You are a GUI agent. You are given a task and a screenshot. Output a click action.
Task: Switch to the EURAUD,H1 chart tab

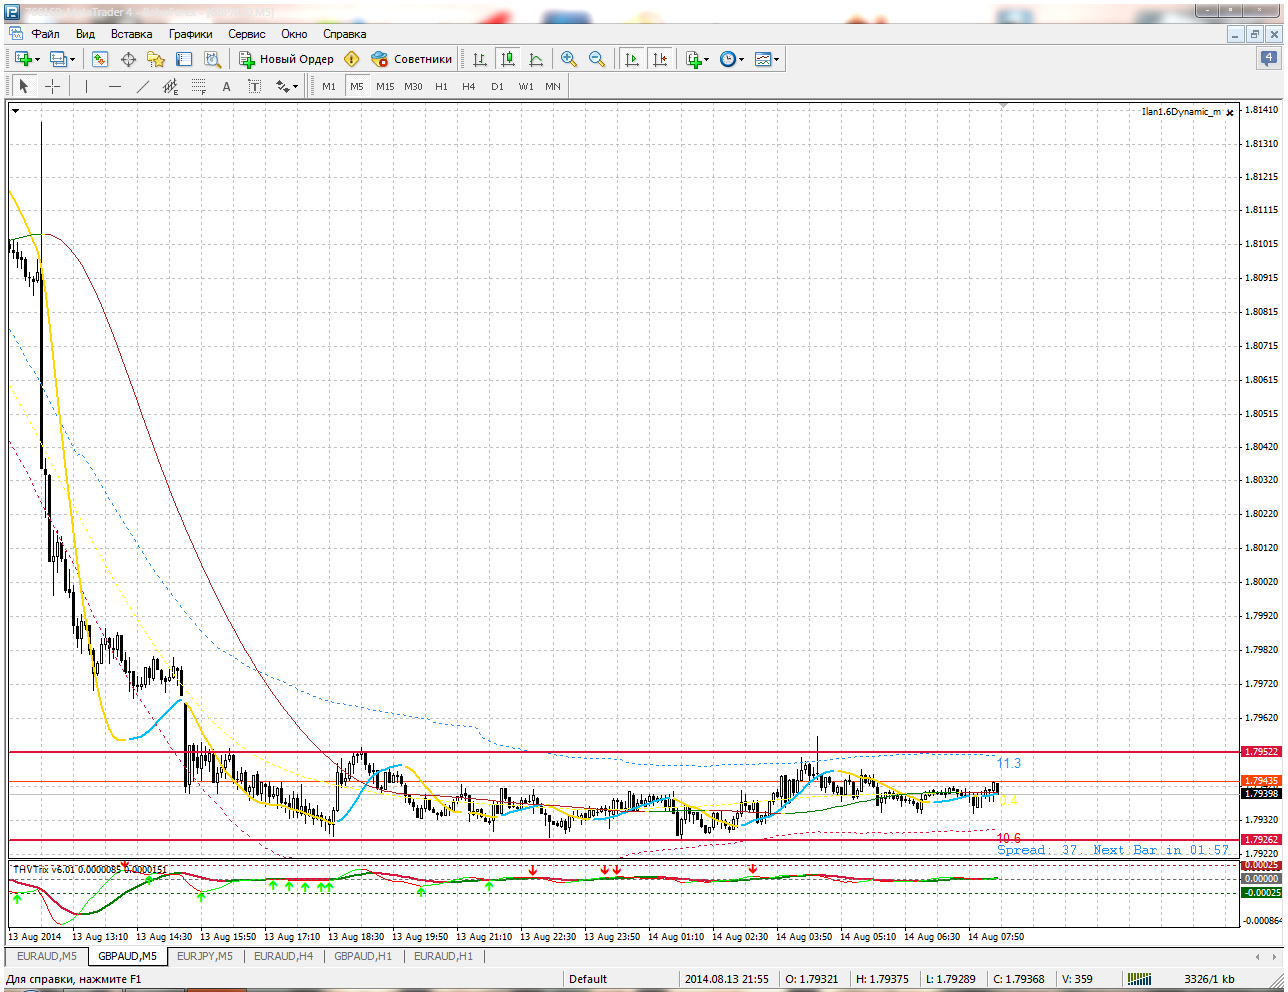click(443, 957)
